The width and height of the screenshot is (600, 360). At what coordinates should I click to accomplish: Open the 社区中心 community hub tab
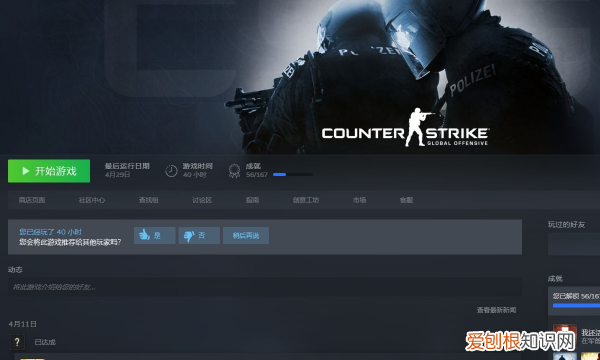tap(92, 200)
